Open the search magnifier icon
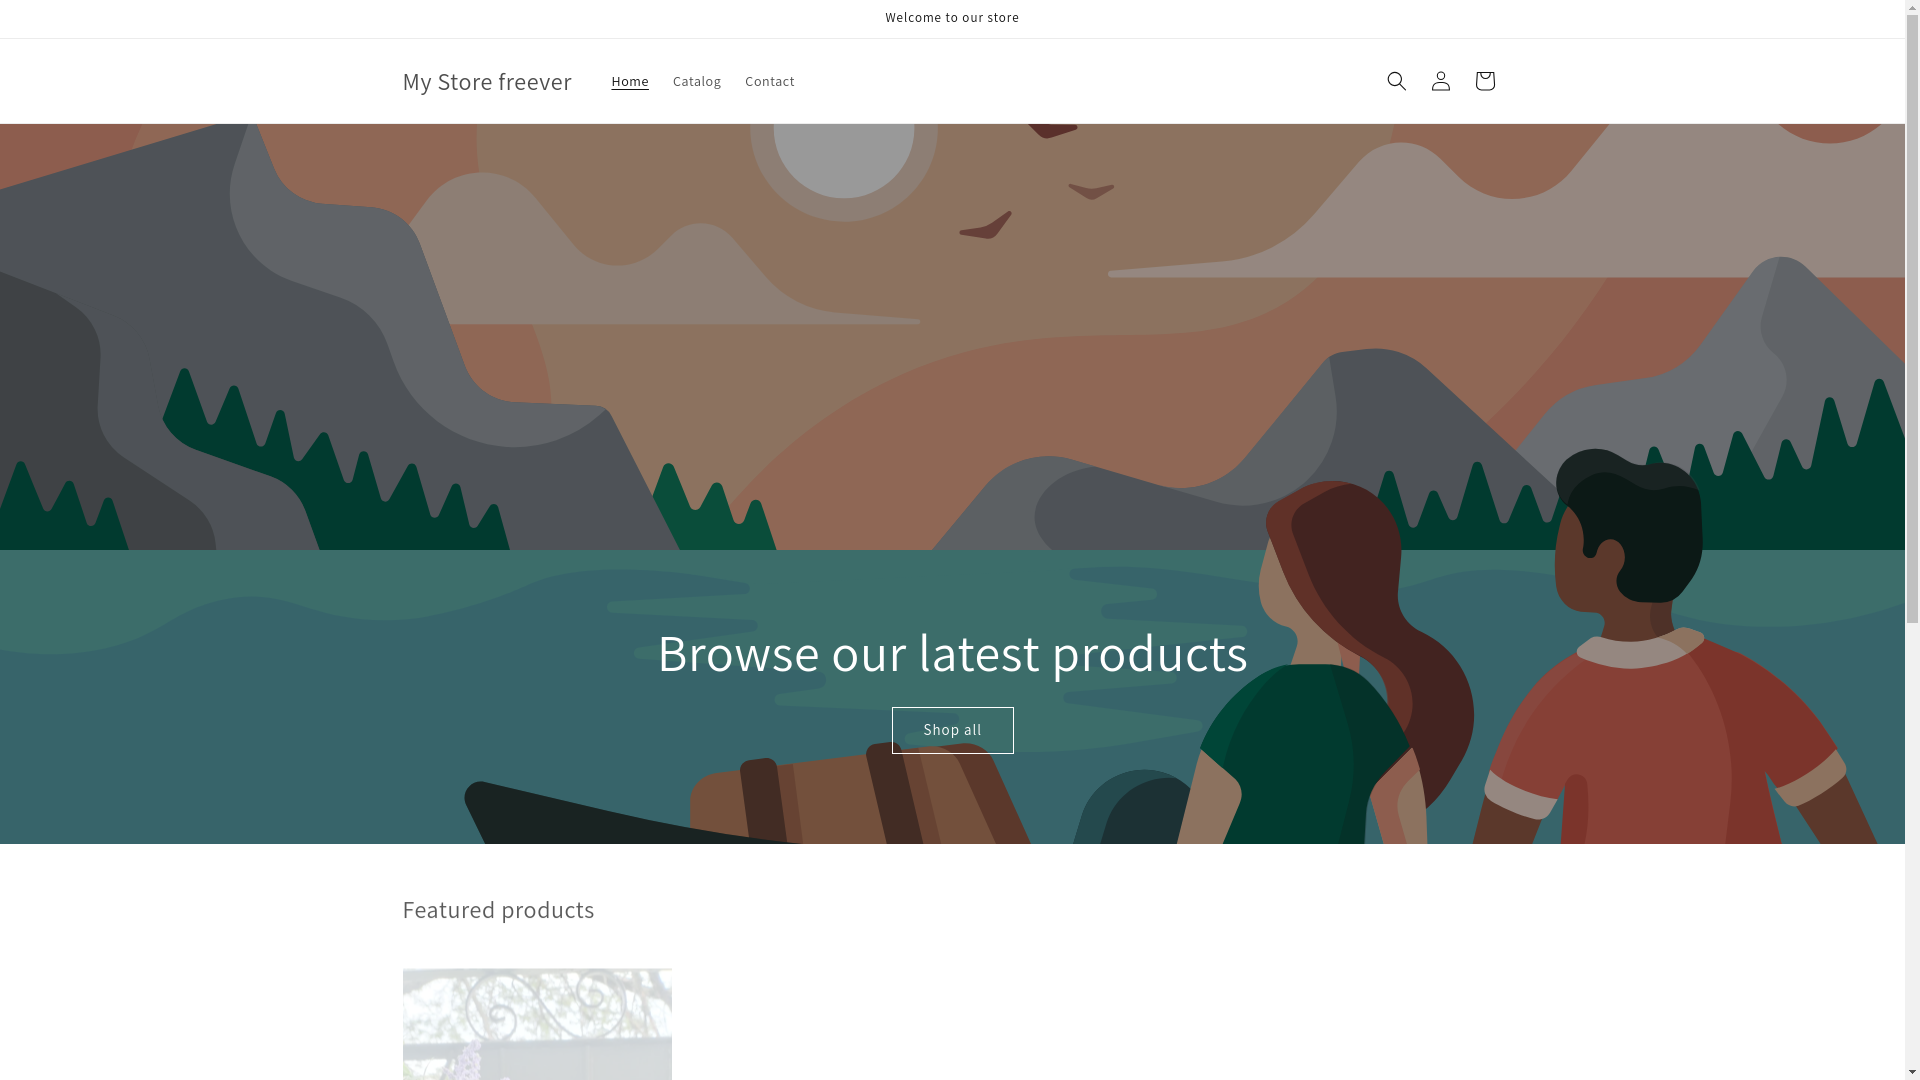Image resolution: width=1920 pixels, height=1080 pixels. 1396,81
